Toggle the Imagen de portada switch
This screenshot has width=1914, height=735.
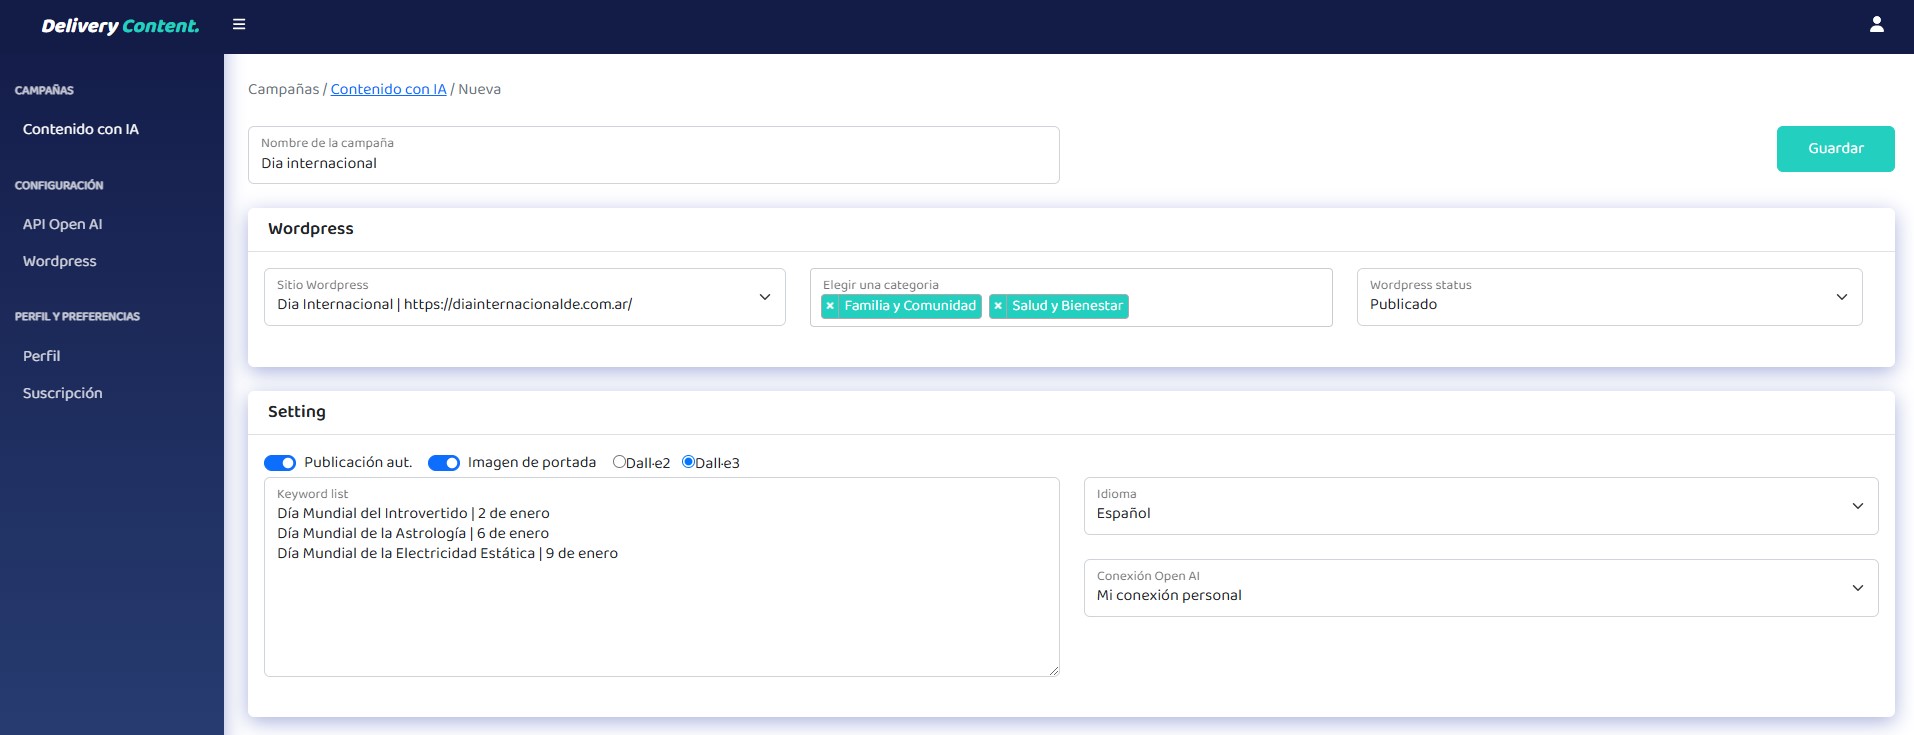tap(444, 463)
